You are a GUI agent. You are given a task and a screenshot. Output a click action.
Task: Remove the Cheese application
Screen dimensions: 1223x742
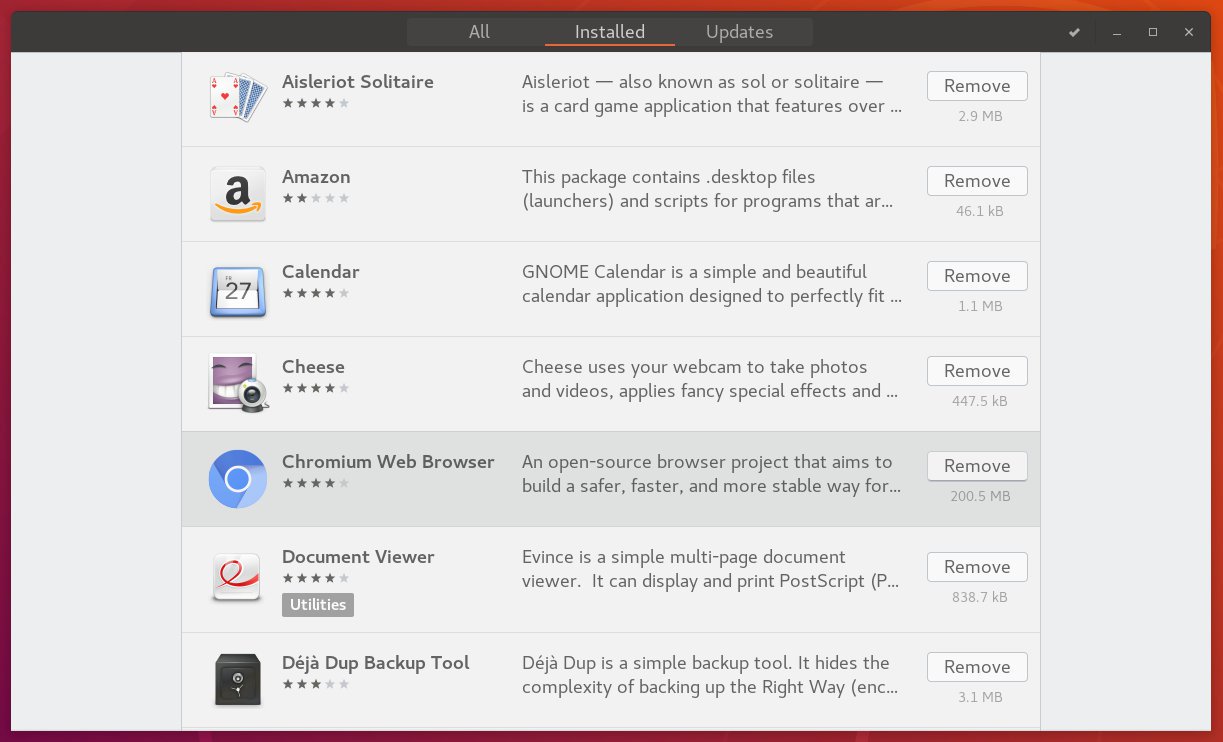977,370
